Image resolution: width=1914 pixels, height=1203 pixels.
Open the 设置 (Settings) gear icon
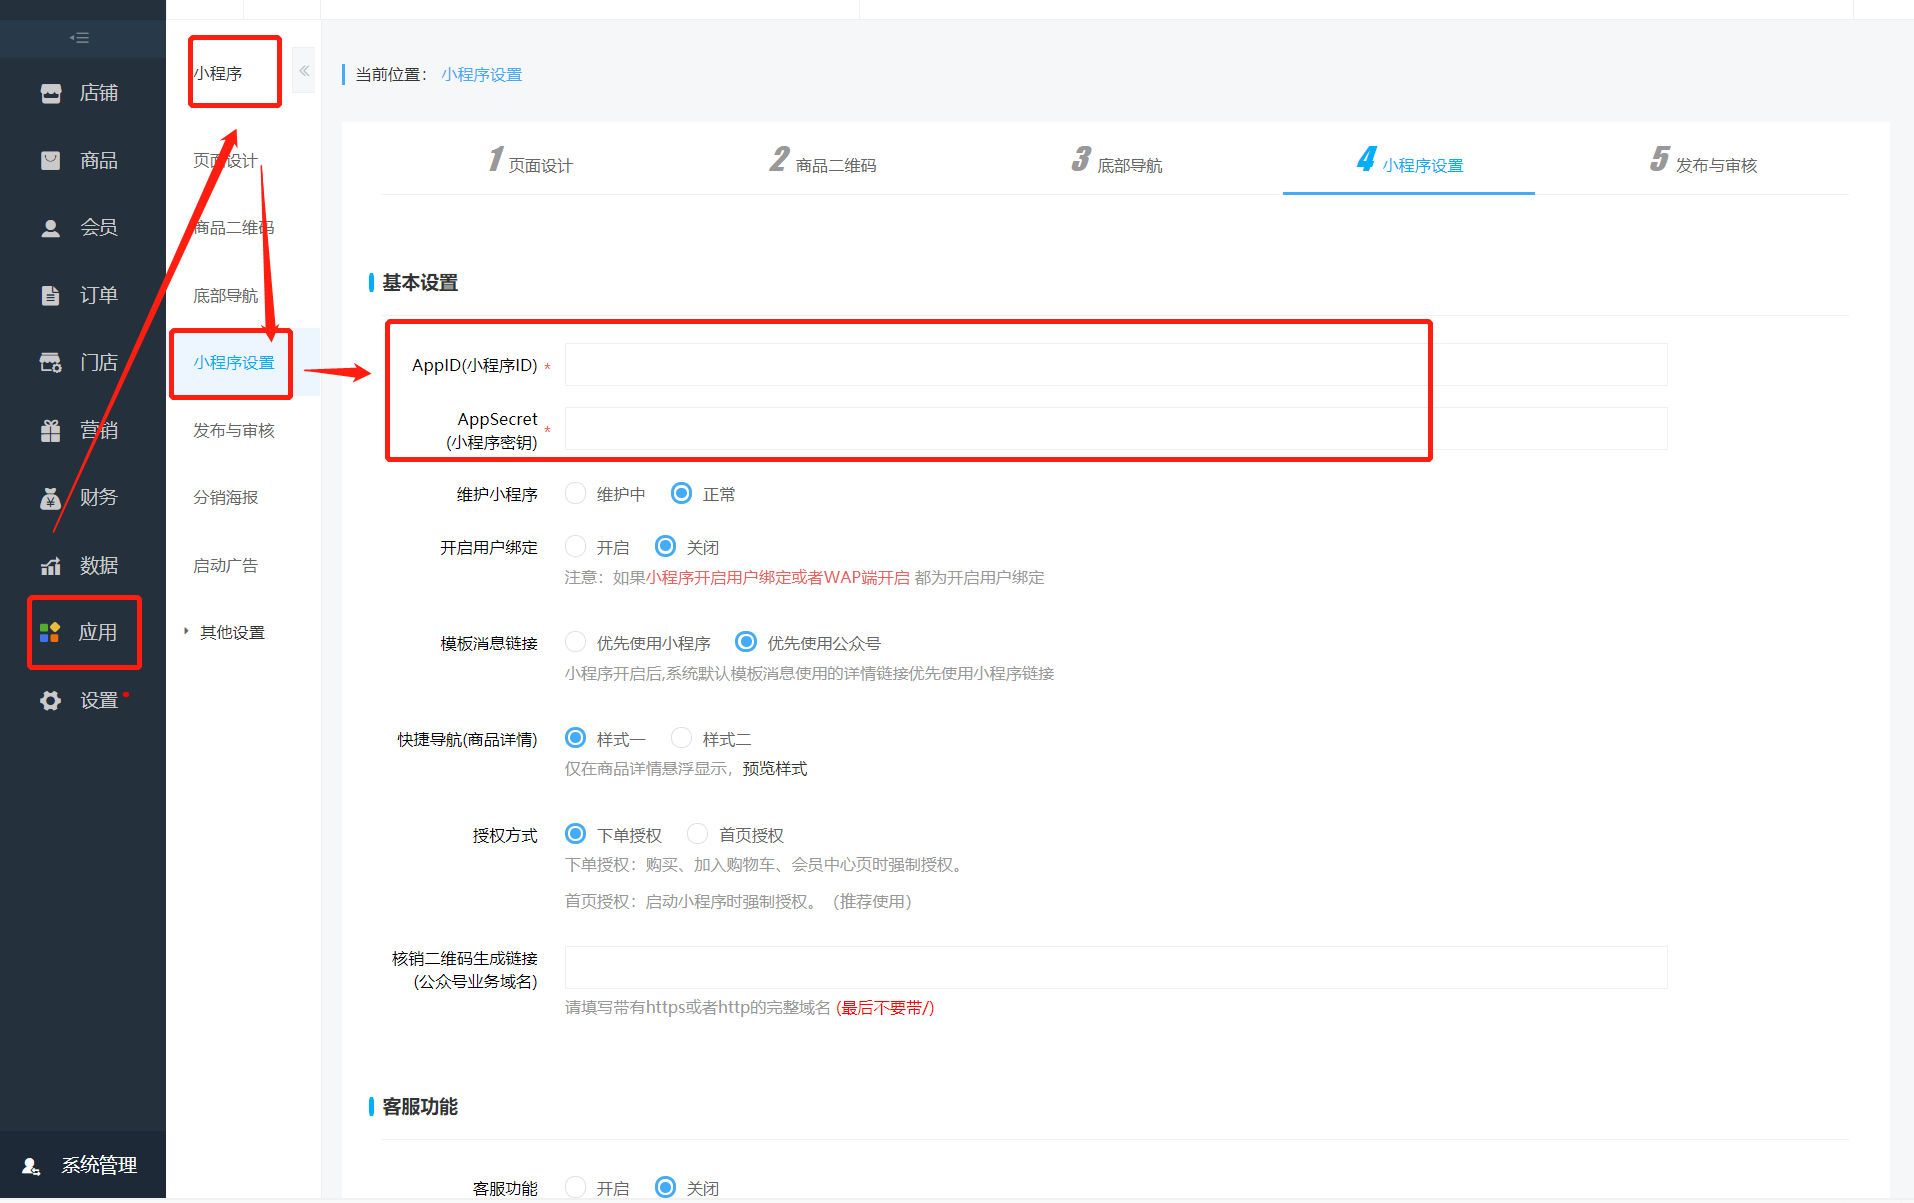click(51, 701)
